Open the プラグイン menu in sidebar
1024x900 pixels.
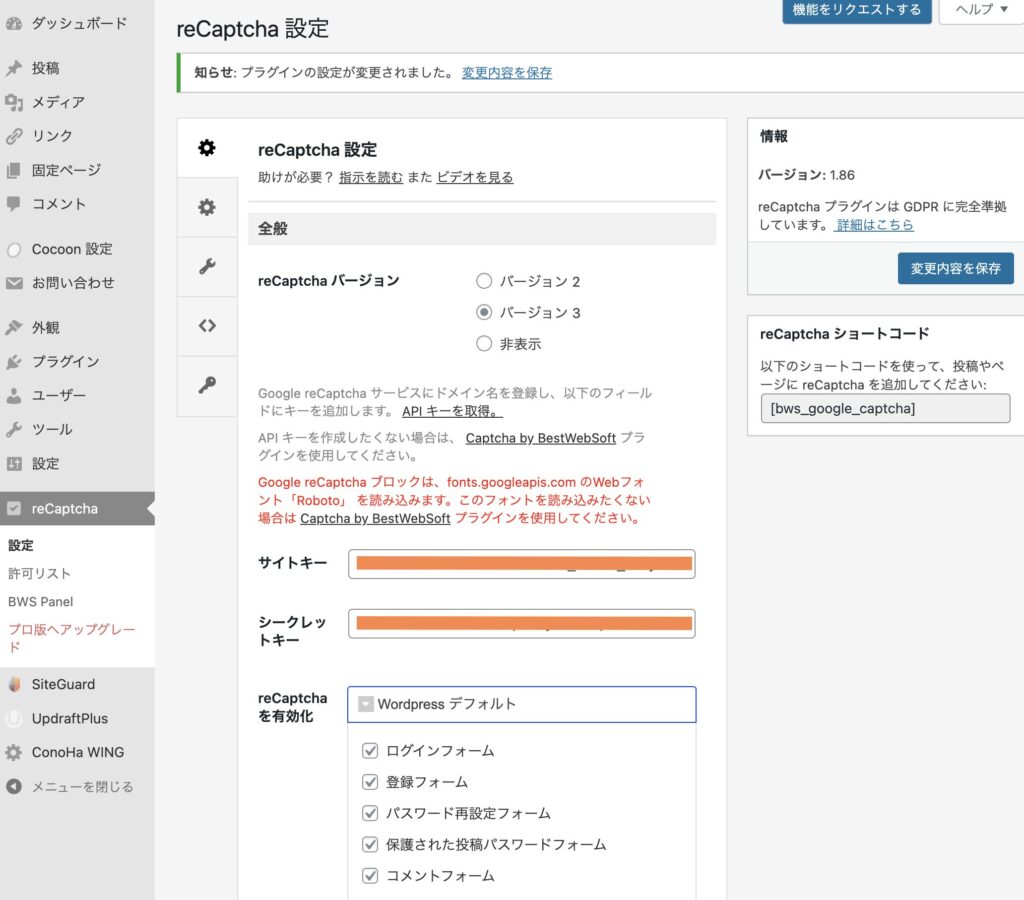(65, 362)
